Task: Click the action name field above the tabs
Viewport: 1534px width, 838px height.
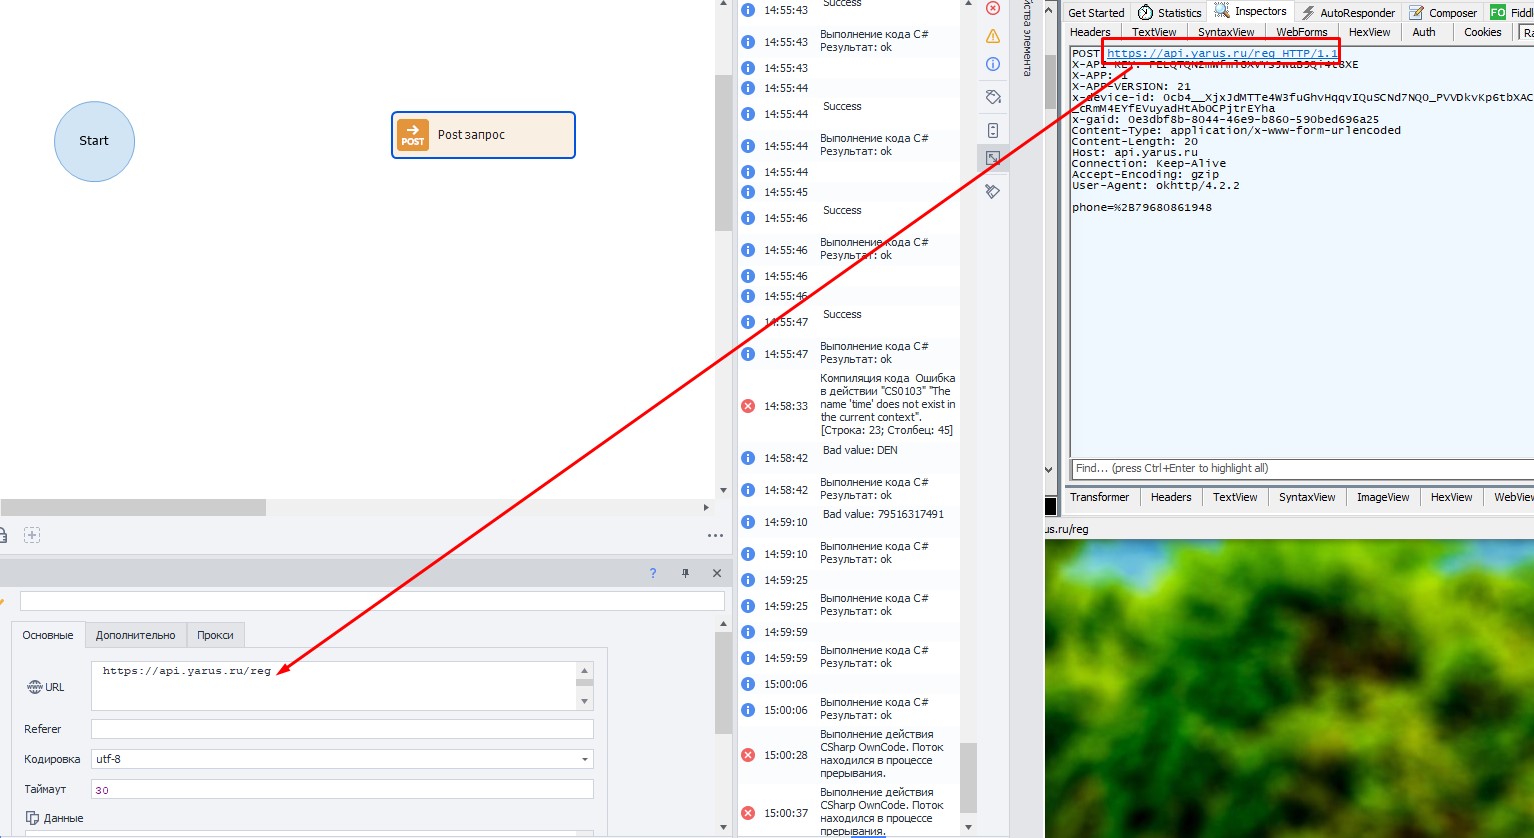Action: [372, 601]
